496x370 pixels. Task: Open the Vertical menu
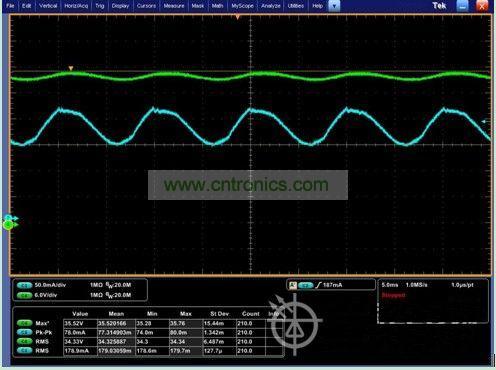point(48,6)
